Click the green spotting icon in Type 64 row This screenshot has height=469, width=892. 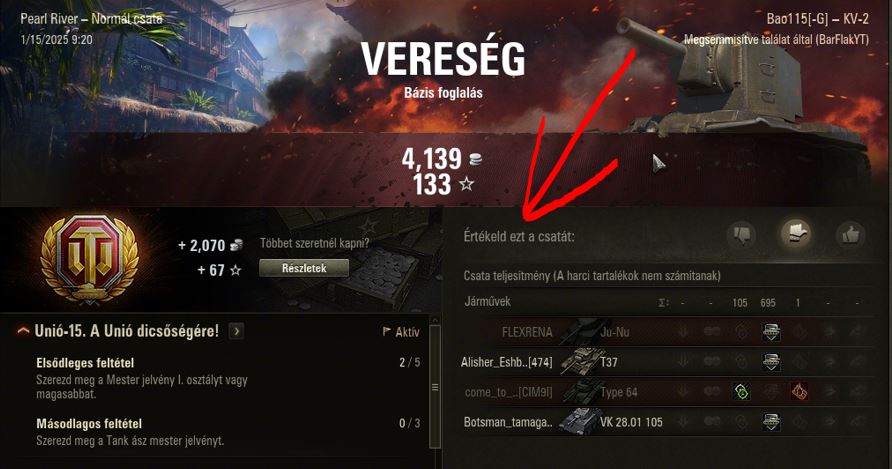tap(741, 392)
